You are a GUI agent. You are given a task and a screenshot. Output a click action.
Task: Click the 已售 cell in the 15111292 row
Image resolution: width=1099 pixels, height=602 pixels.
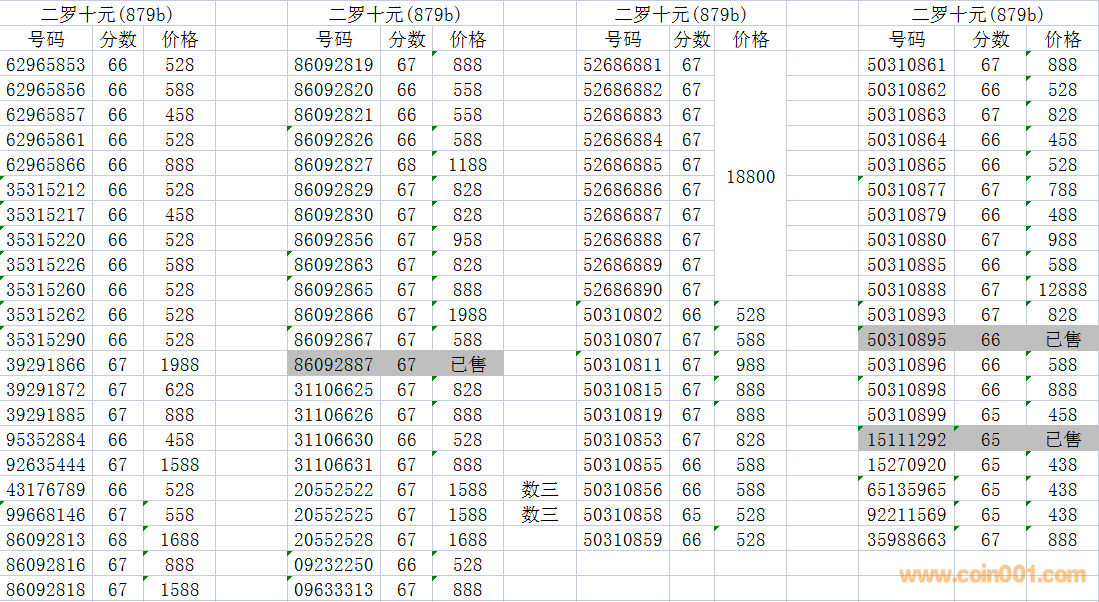[1062, 439]
